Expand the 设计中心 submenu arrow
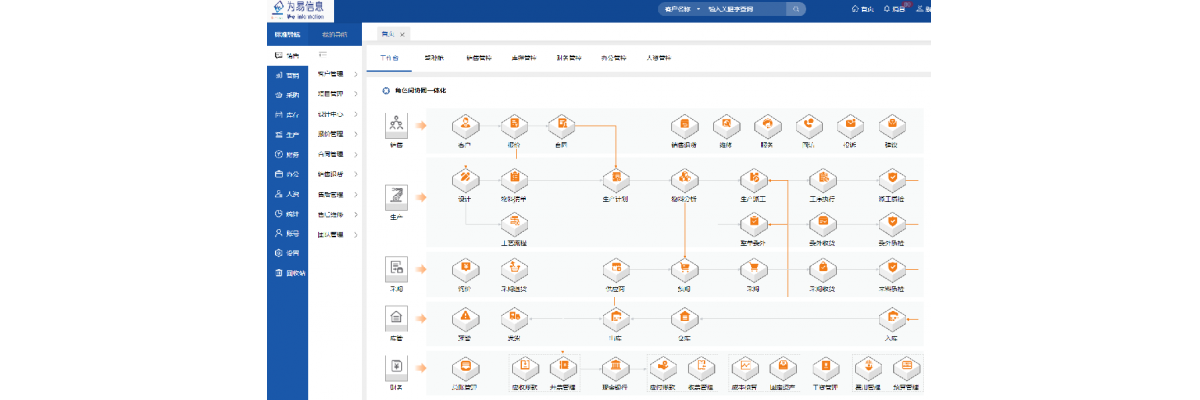 (356, 114)
